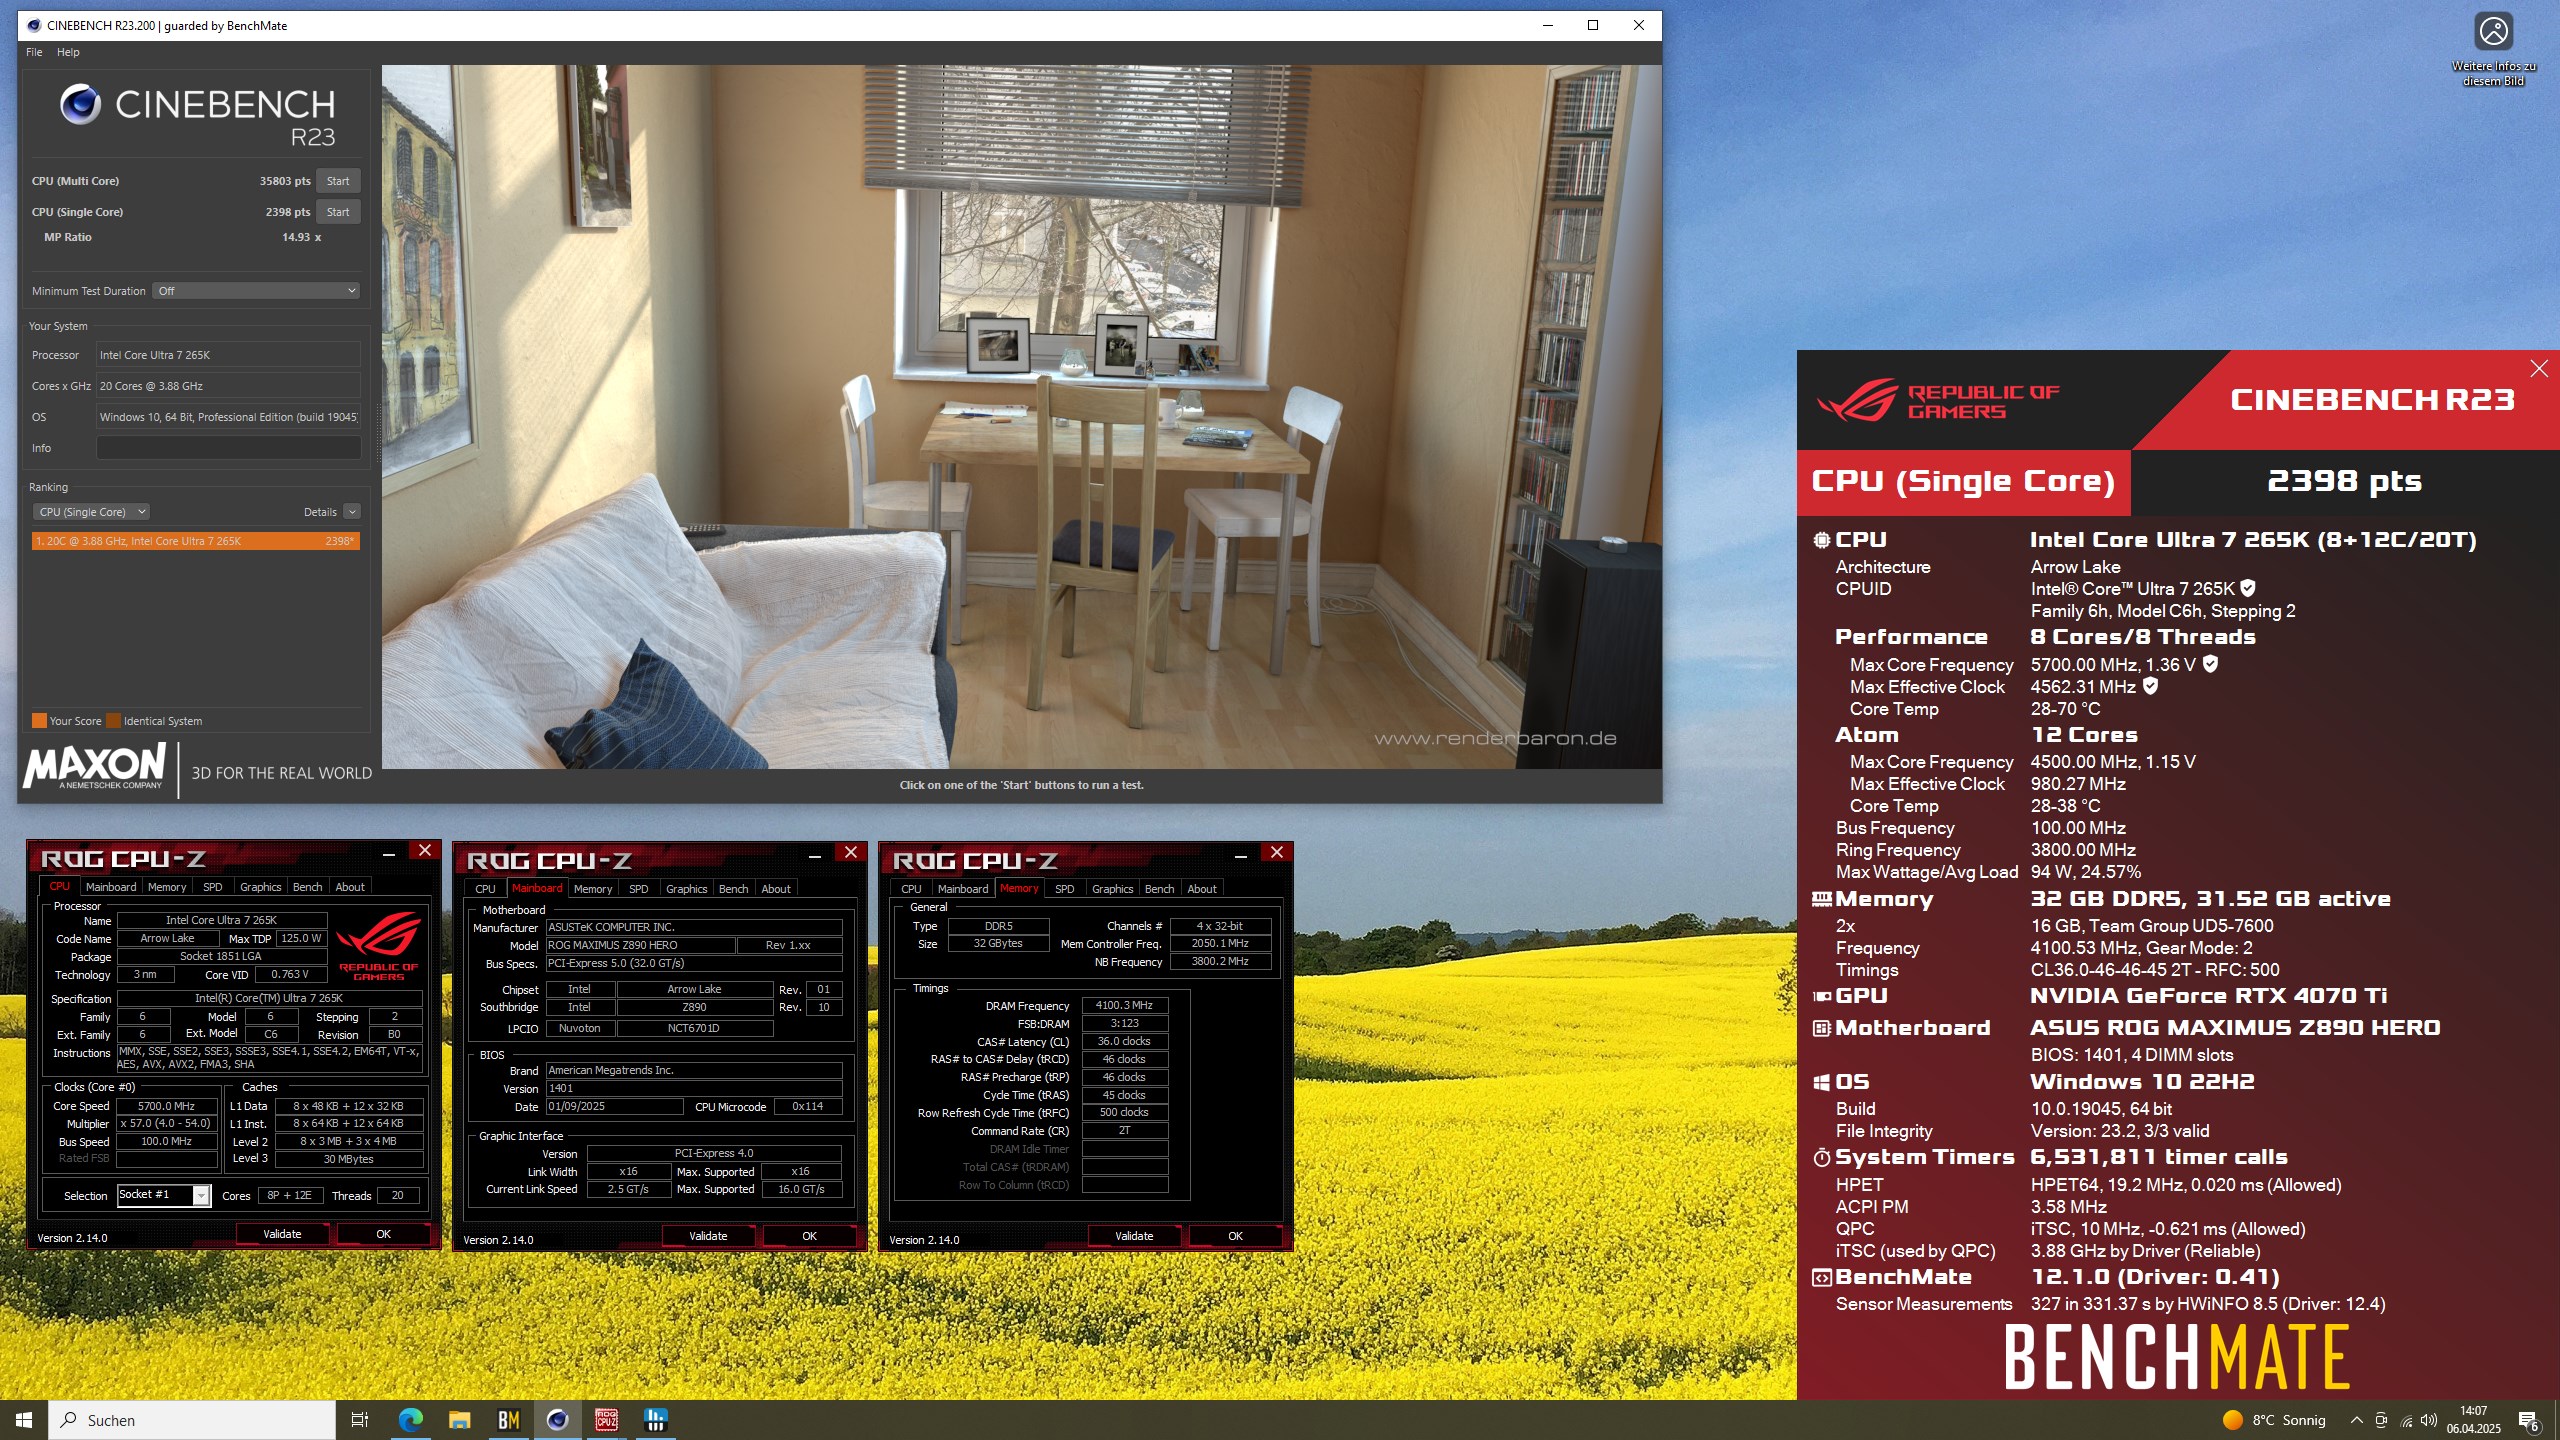
Task: Click the ROG logo in the BenchMate header
Action: tap(1937, 400)
